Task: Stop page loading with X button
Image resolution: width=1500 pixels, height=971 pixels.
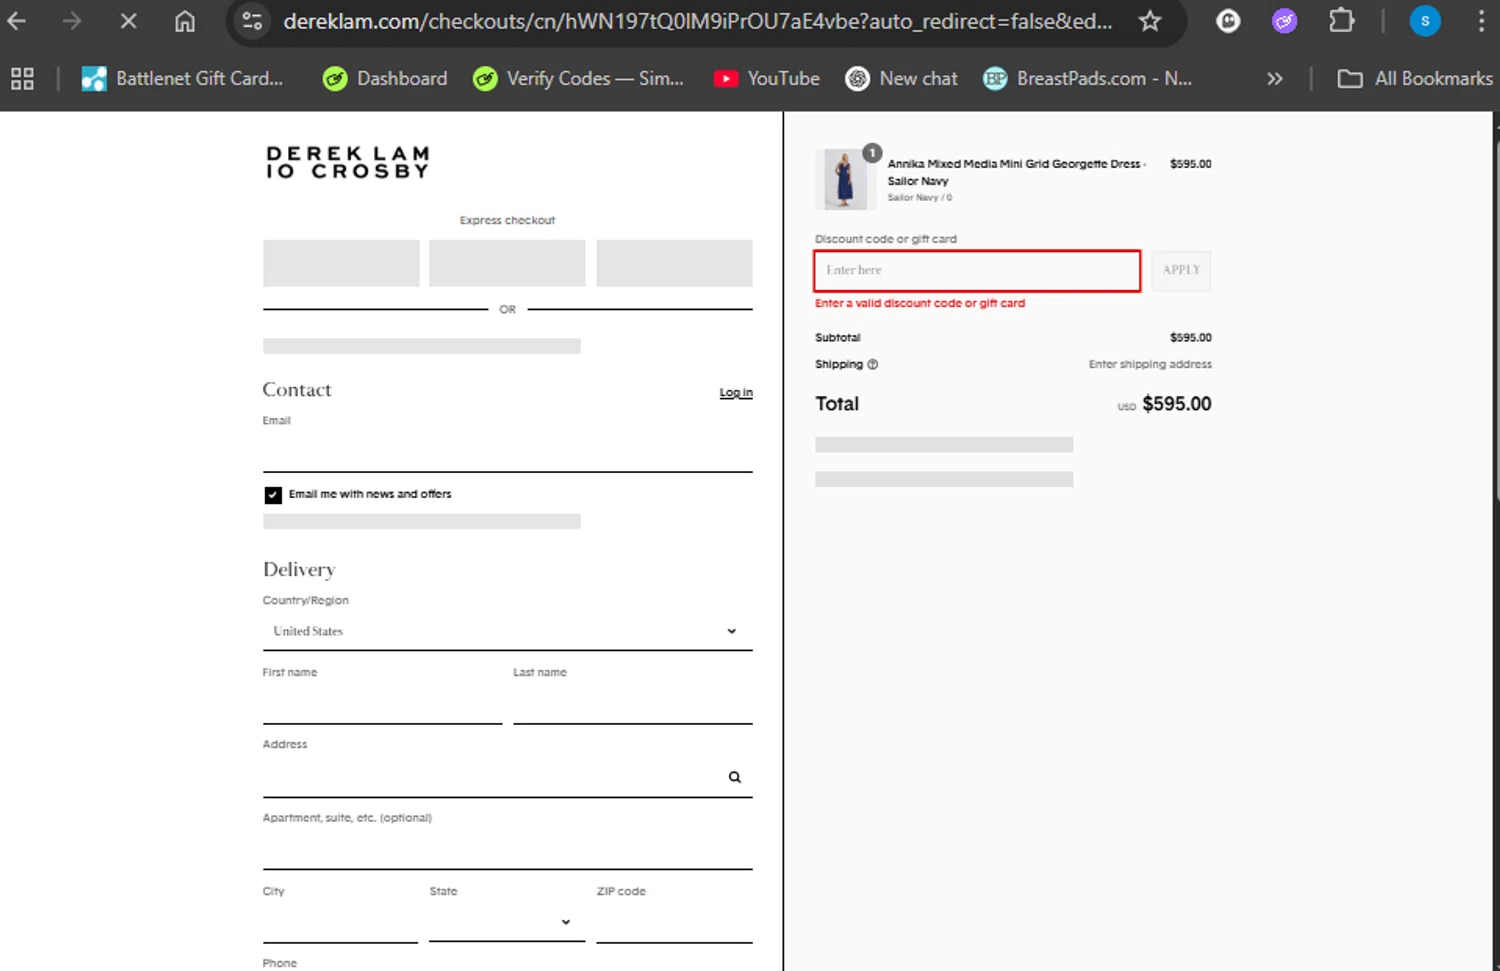Action: click(128, 21)
